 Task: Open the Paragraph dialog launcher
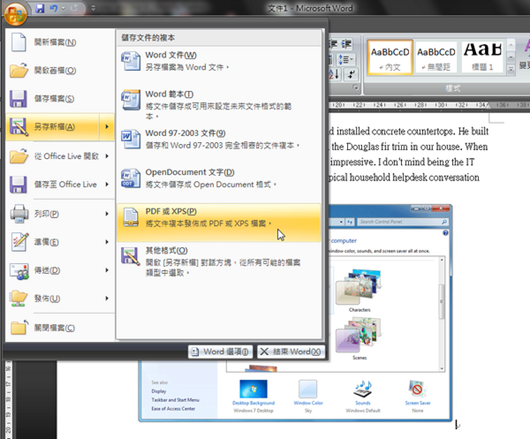point(356,88)
